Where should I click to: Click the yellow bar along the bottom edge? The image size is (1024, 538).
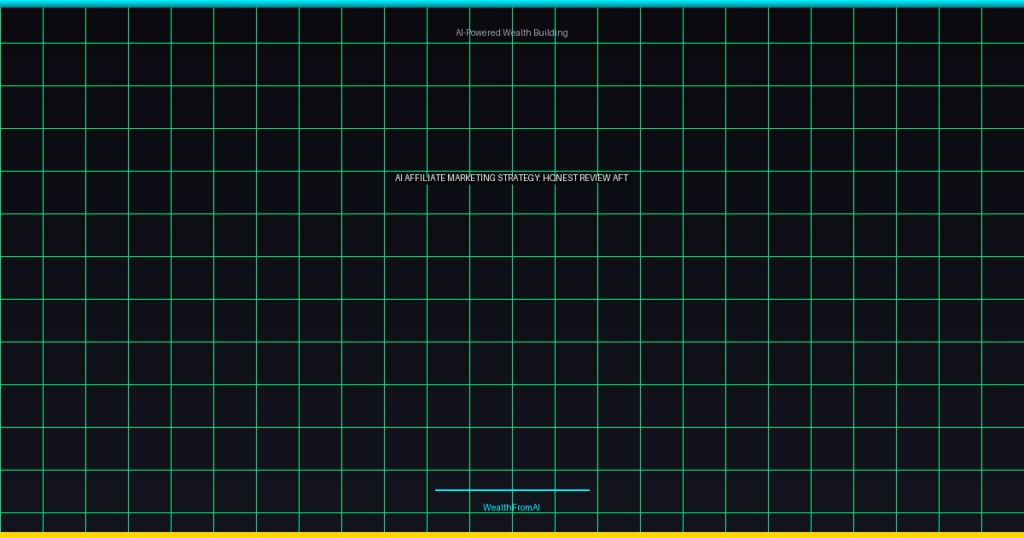[x=512, y=534]
